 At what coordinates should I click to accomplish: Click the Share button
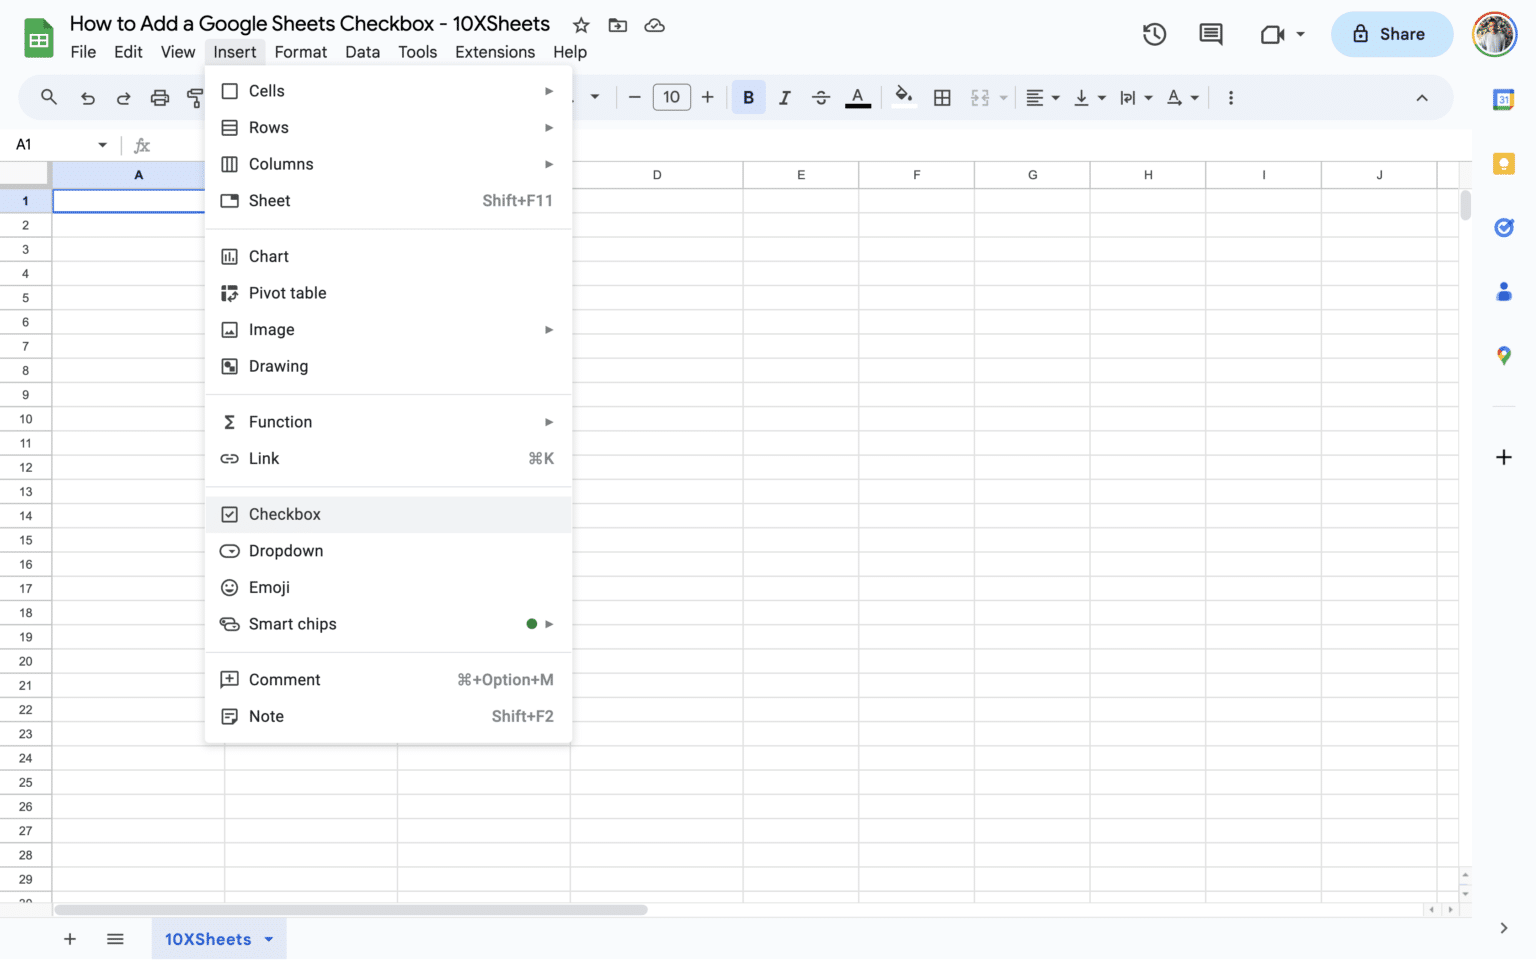[1391, 33]
